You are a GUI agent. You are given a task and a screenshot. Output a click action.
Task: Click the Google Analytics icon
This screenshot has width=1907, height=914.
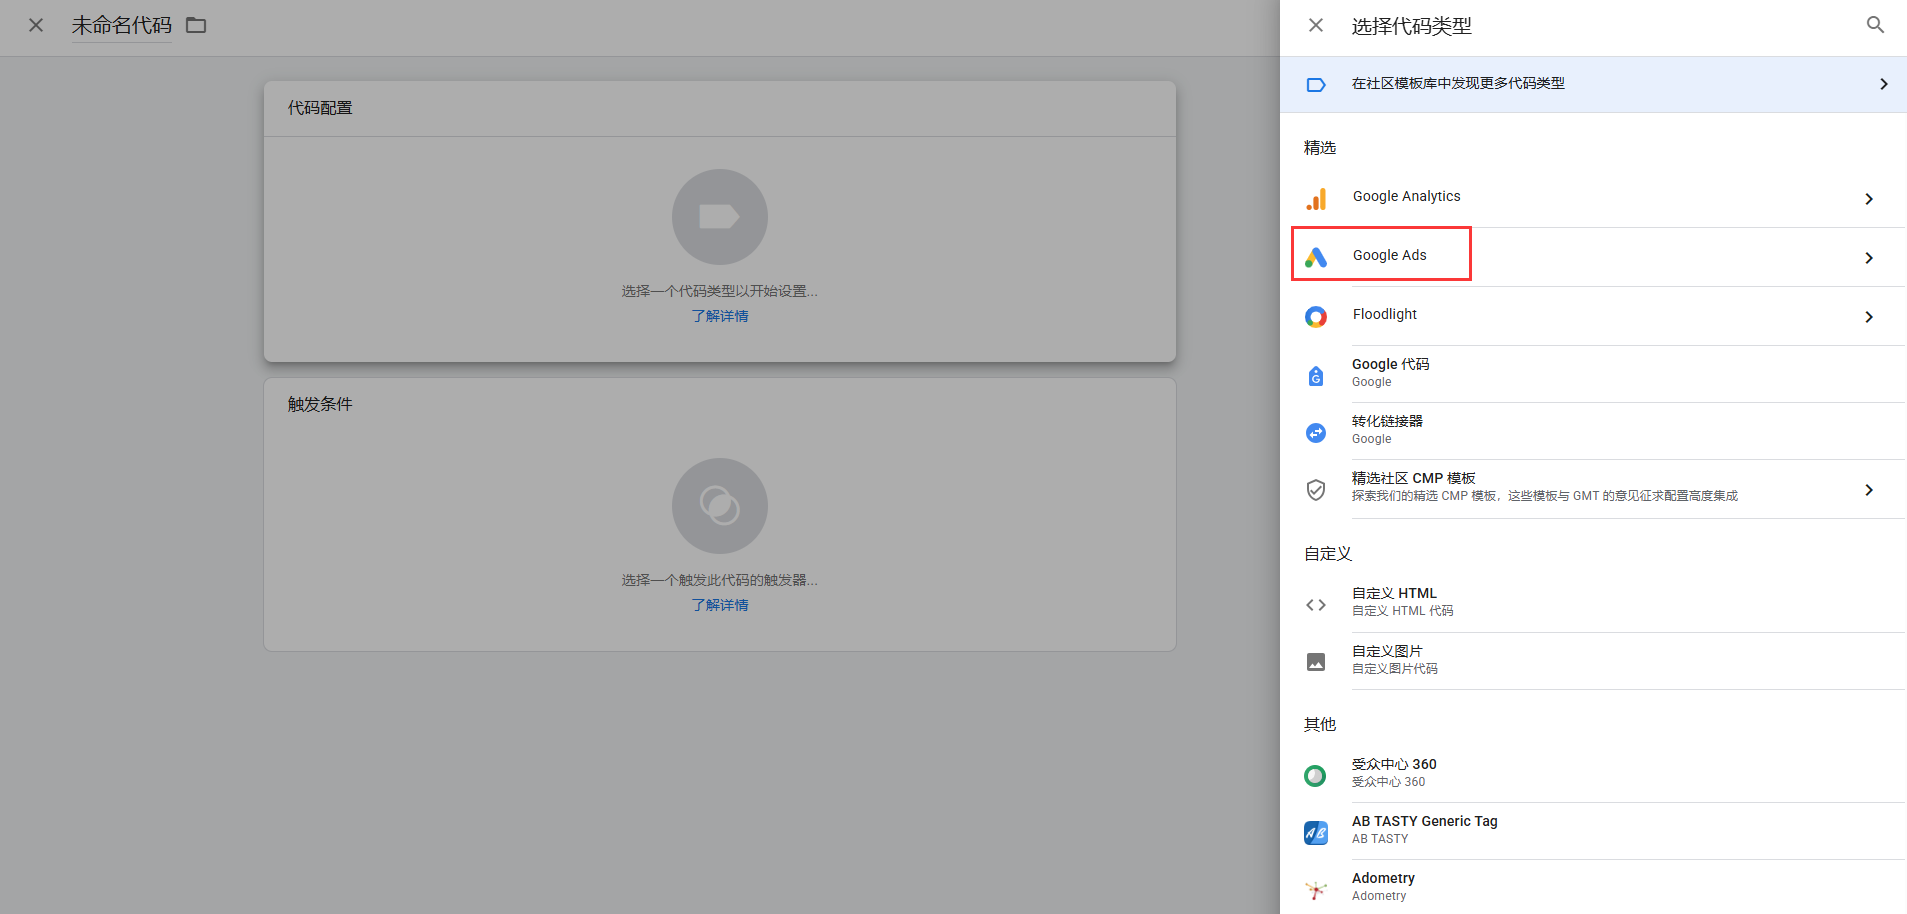pos(1316,199)
